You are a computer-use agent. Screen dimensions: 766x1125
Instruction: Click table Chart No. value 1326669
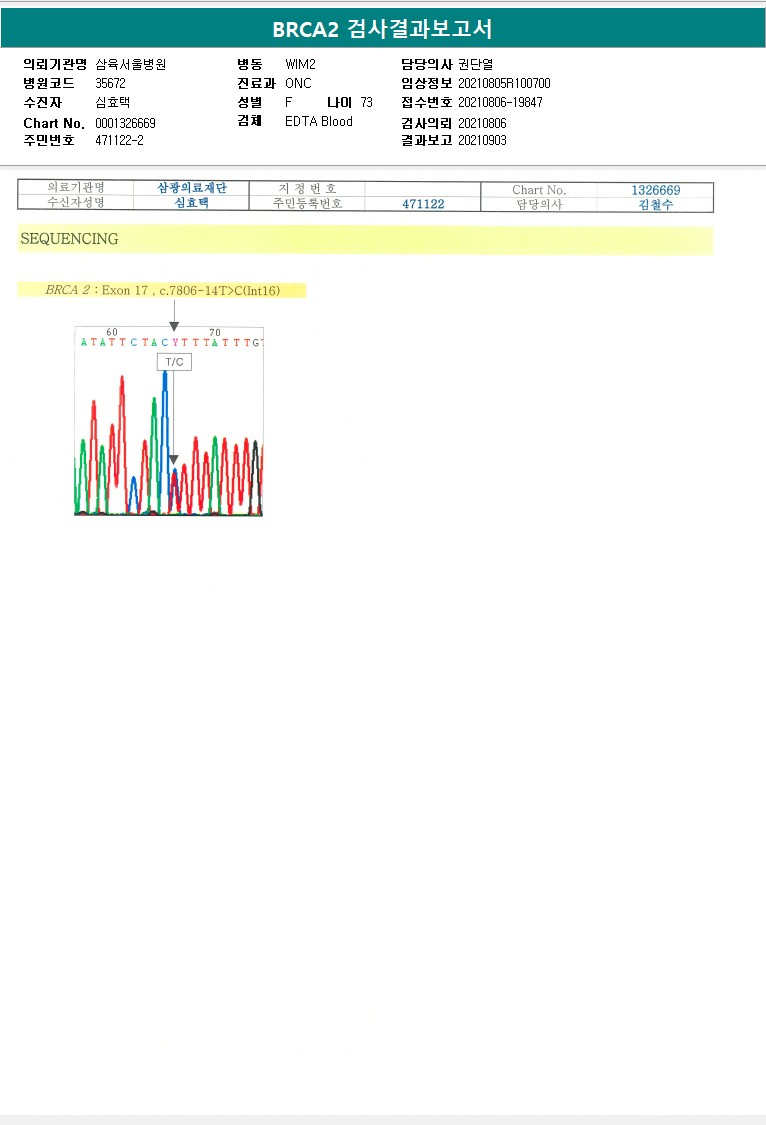click(x=656, y=190)
